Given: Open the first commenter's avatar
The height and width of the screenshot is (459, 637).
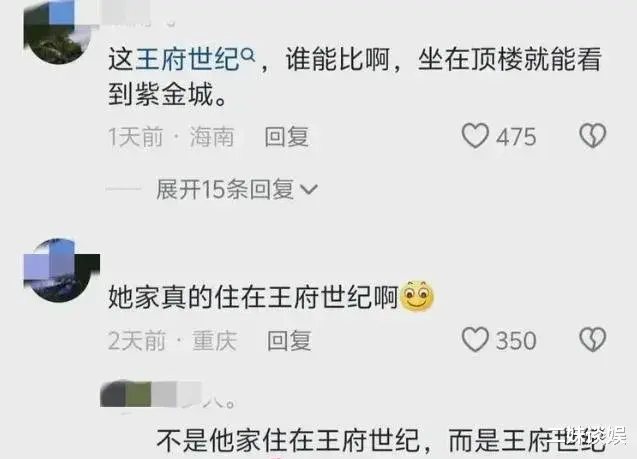Looking at the screenshot, I should (58, 32).
